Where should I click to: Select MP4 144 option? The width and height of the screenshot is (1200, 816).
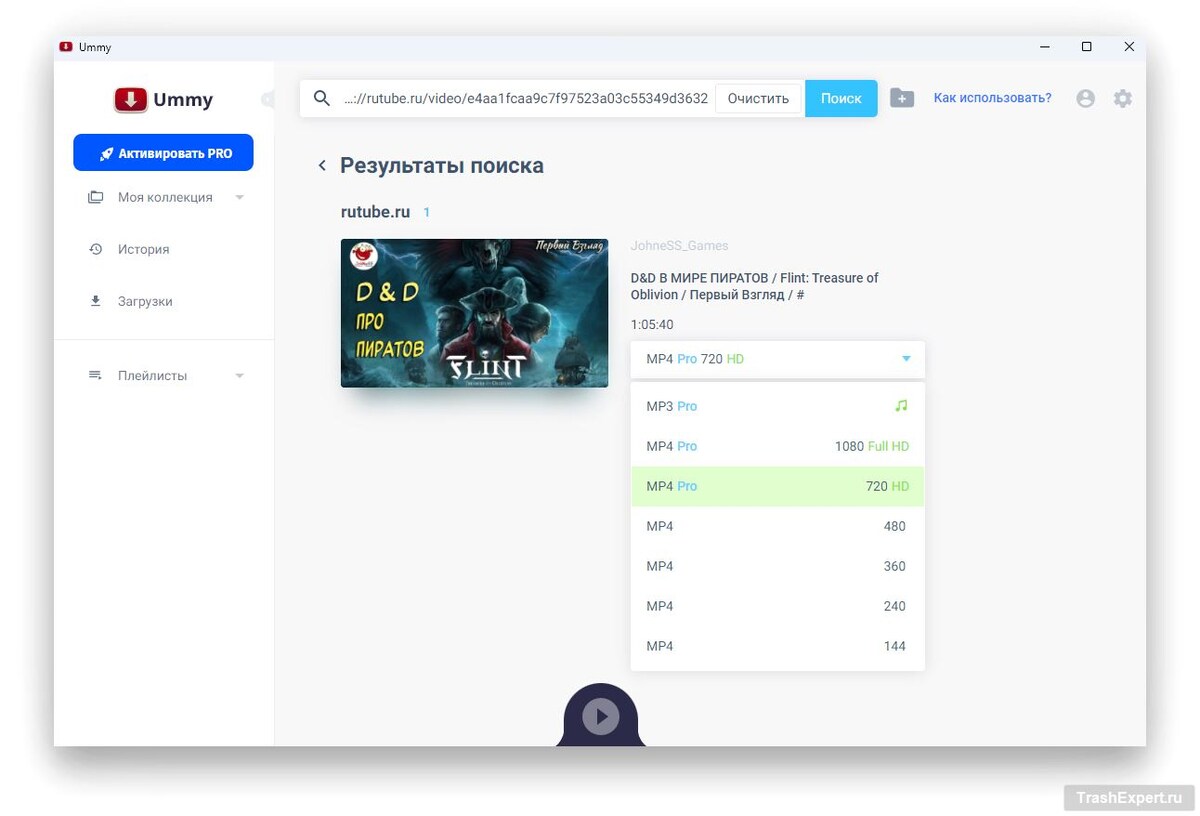[778, 646]
